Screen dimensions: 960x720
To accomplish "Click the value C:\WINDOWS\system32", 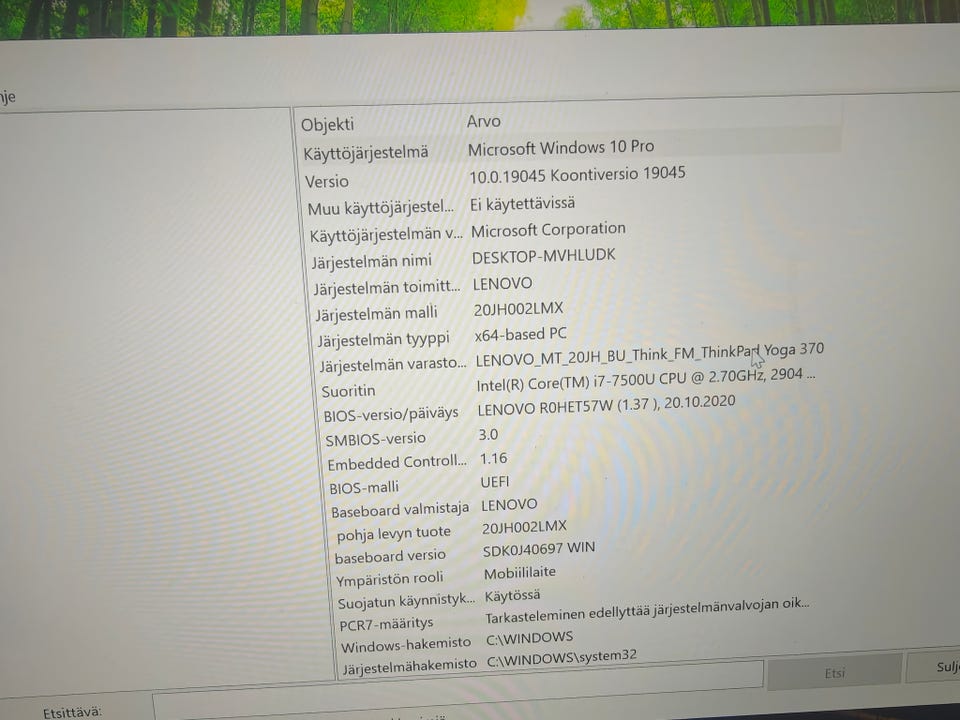I will pyautogui.click(x=561, y=659).
